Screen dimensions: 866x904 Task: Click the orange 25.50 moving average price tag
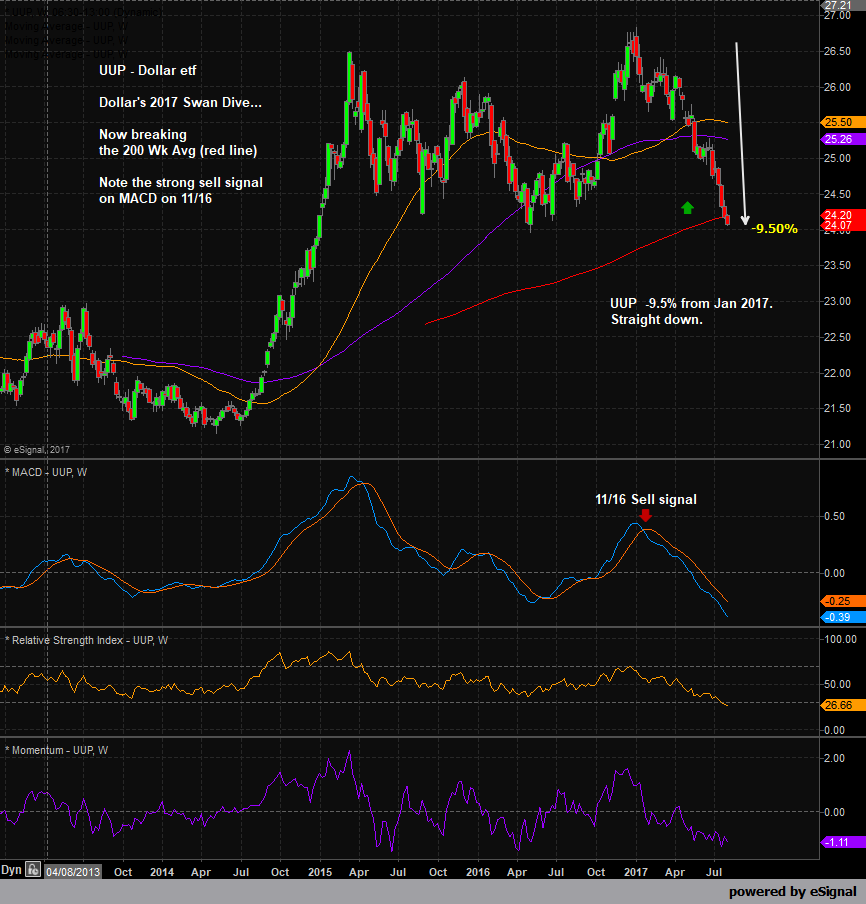[x=842, y=122]
